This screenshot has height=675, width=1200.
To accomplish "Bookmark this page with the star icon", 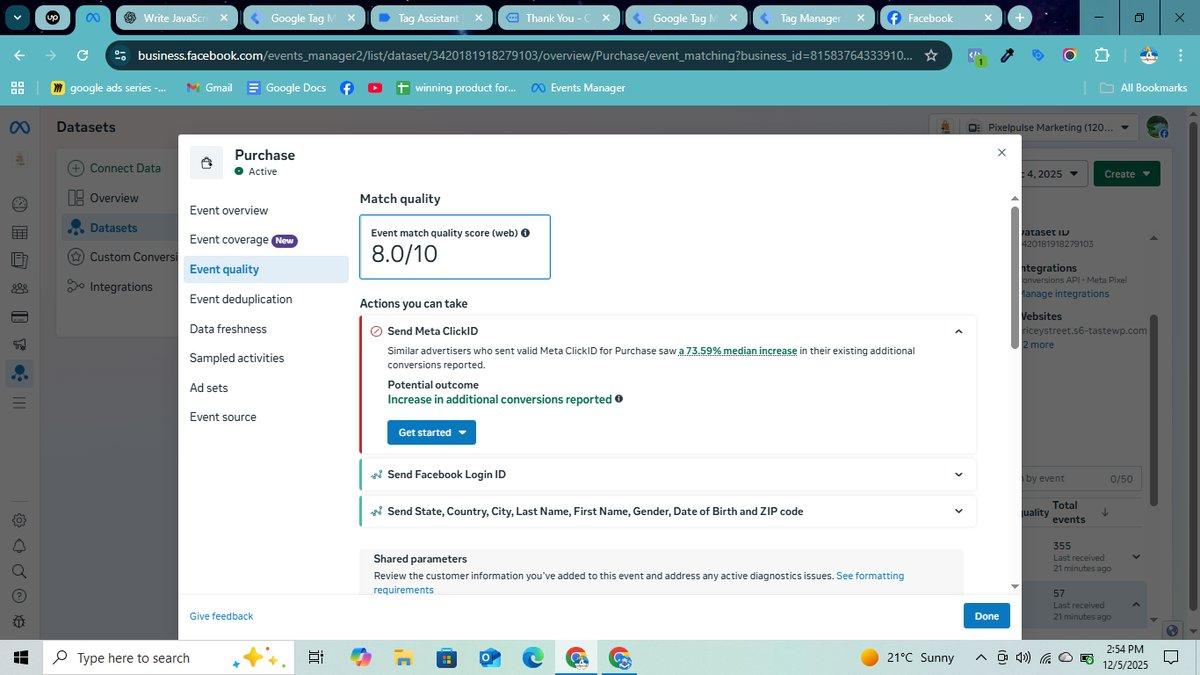I will tap(931, 55).
